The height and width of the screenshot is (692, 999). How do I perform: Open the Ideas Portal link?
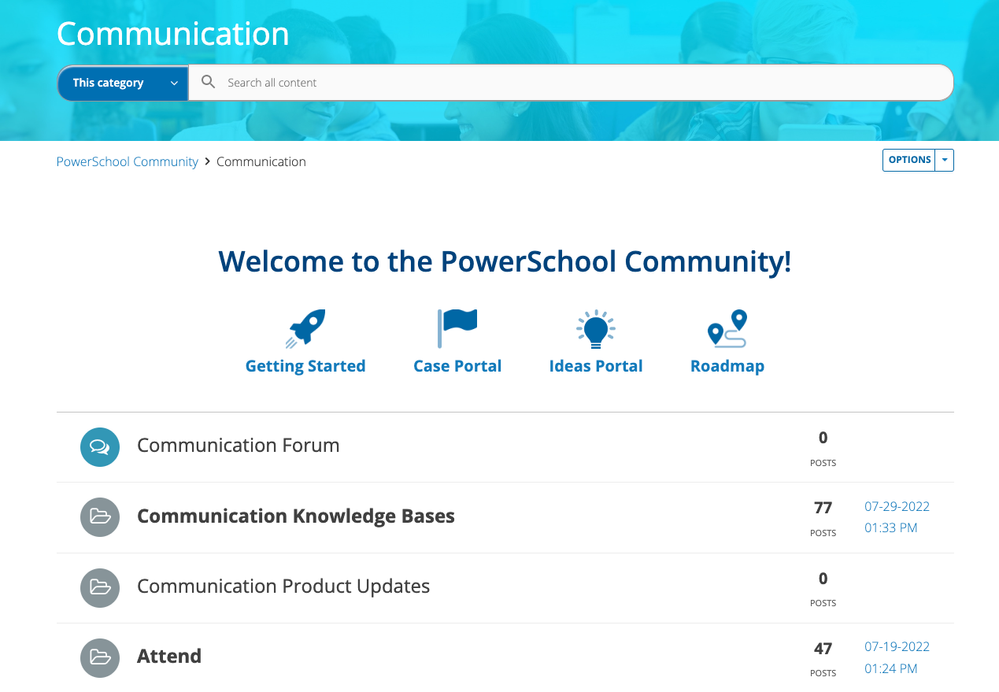tap(596, 366)
